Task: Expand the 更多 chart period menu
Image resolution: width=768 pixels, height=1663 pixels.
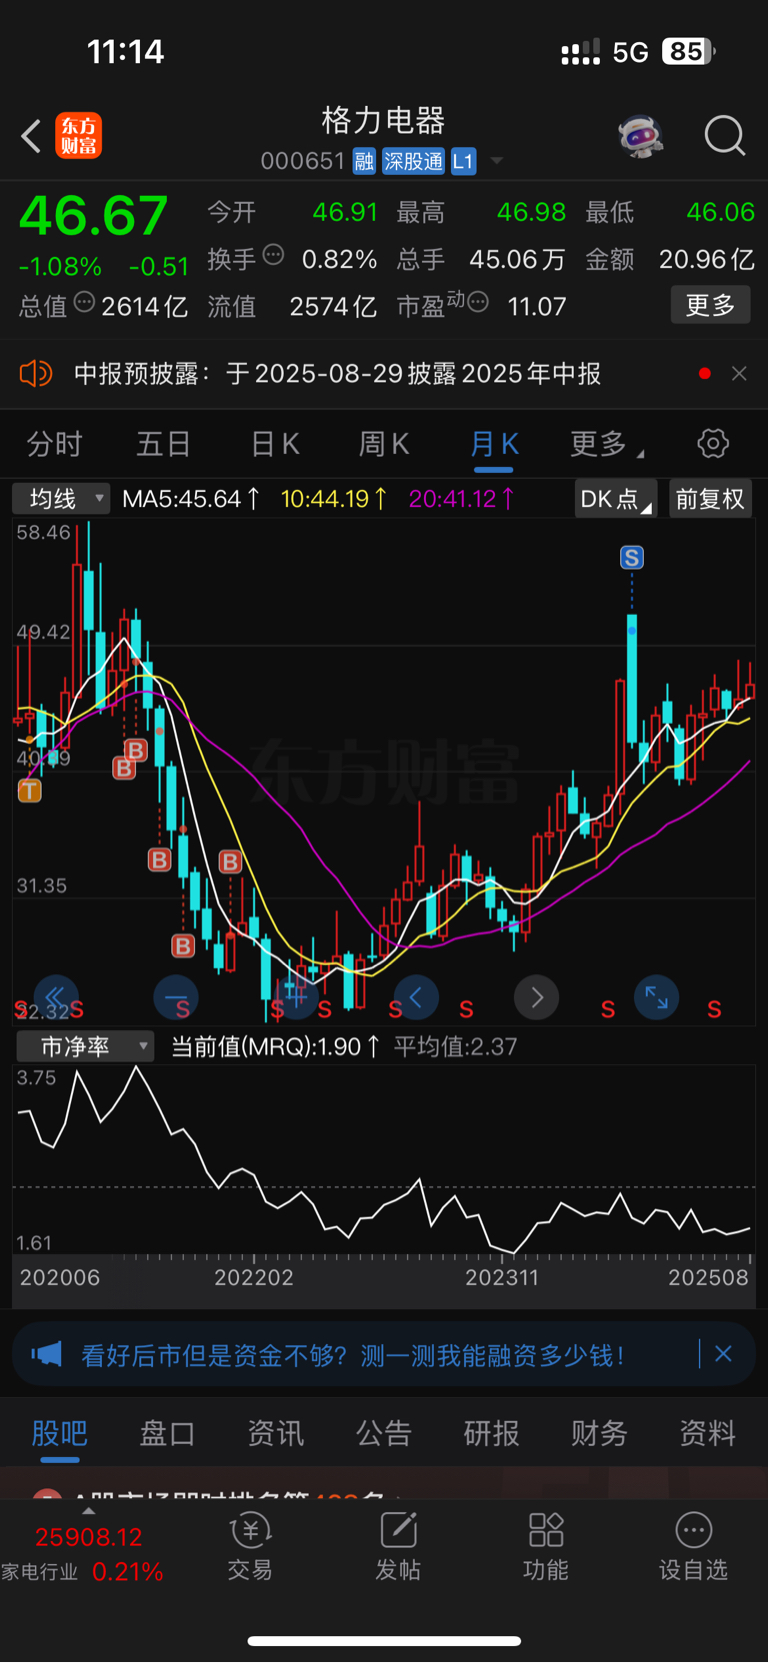Action: tap(606, 443)
